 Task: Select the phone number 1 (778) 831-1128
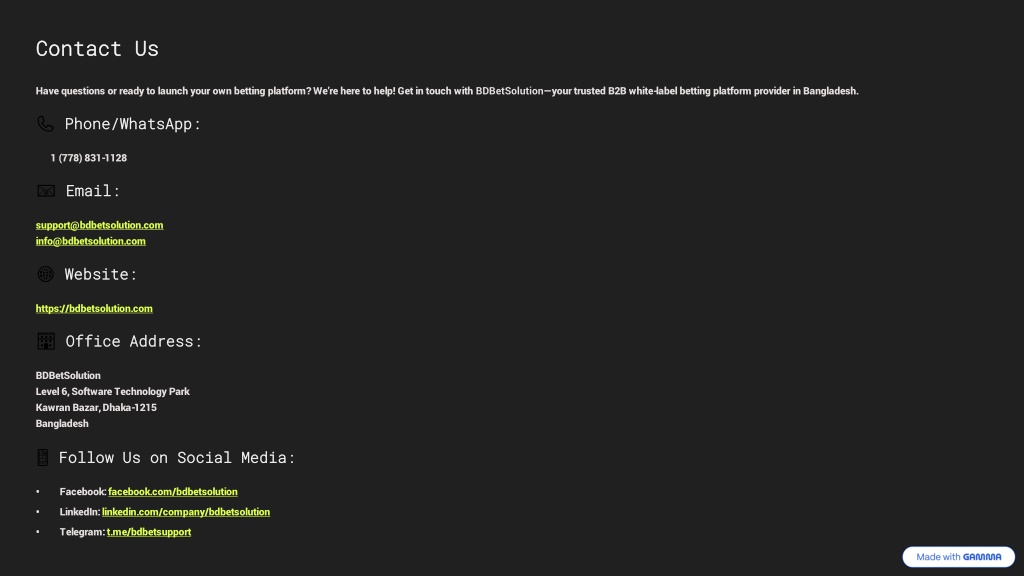(x=89, y=158)
